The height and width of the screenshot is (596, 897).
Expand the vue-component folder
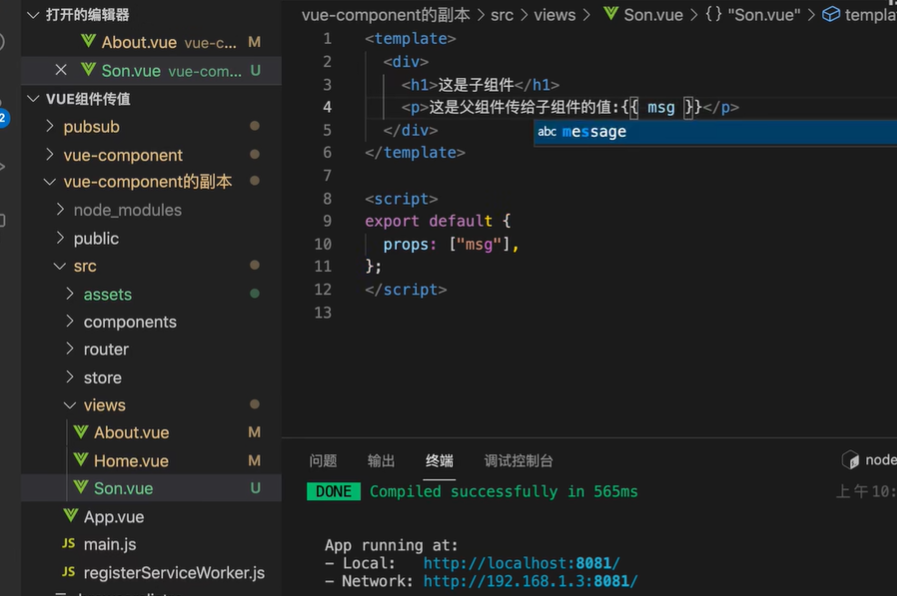(x=50, y=154)
